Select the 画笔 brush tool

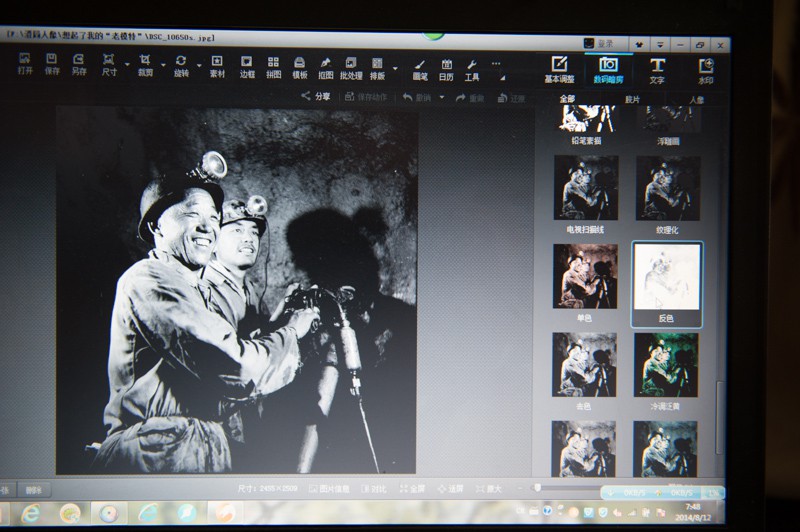pyautogui.click(x=420, y=70)
